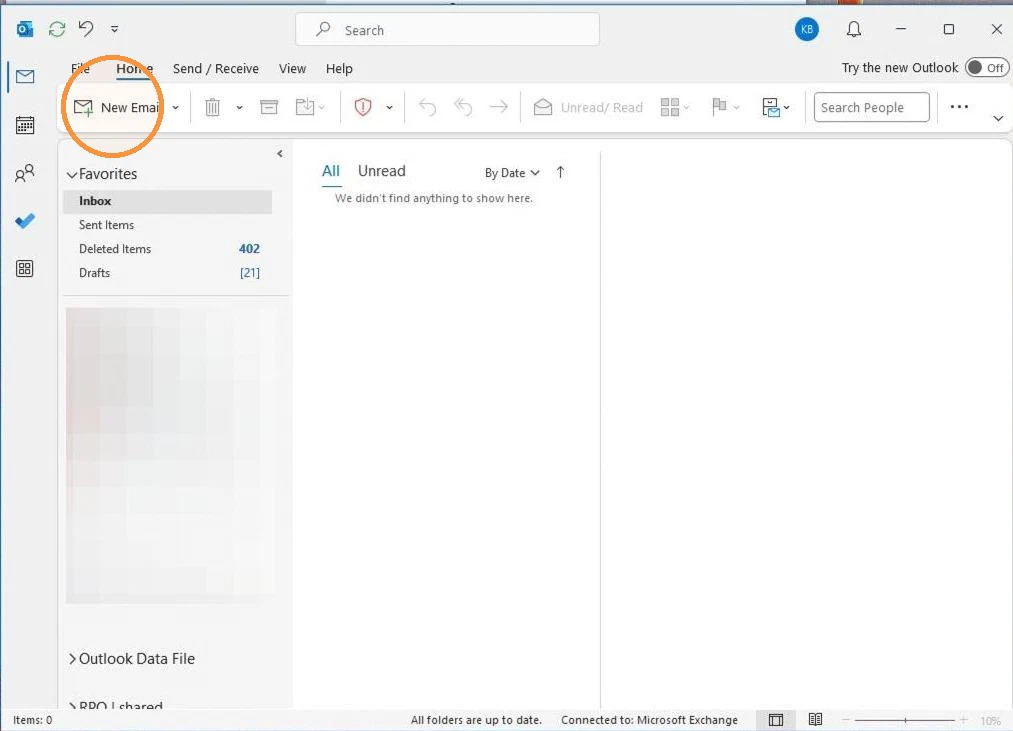Viewport: 1013px width, 731px height.
Task: Select the Inbox folder
Action: coord(167,201)
